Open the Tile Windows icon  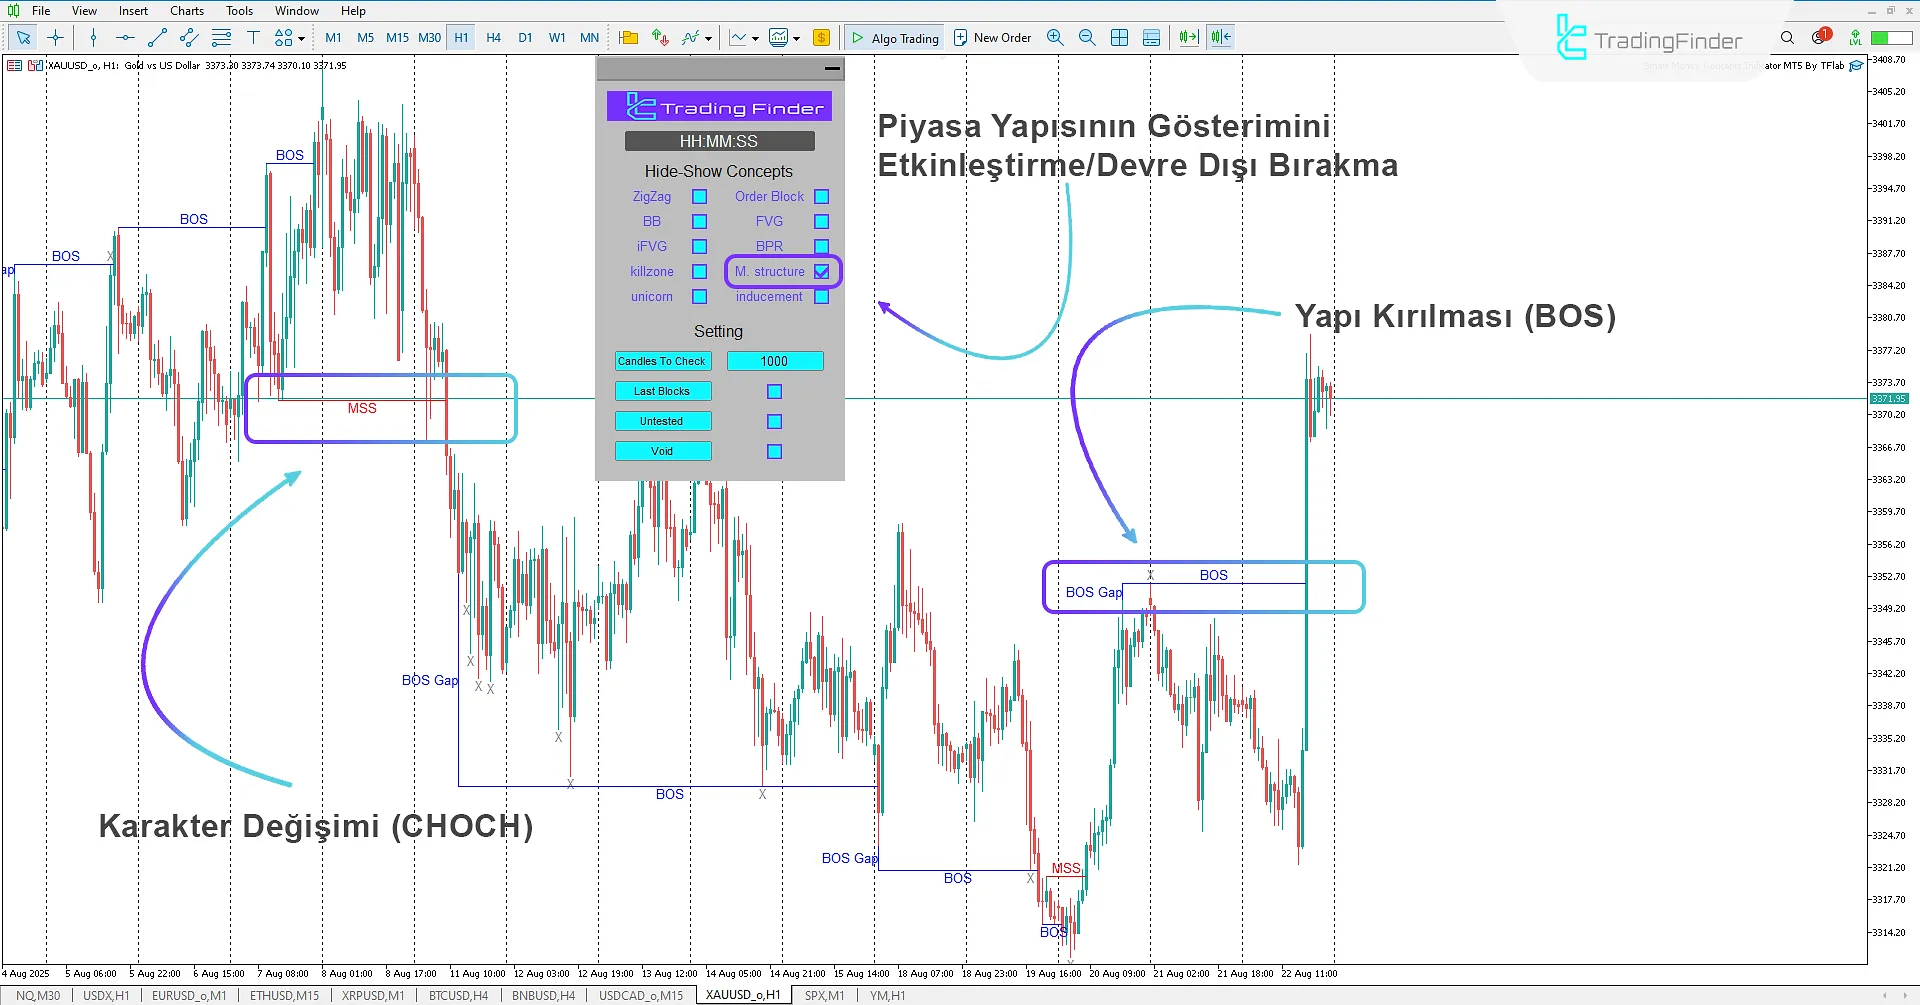(1118, 37)
